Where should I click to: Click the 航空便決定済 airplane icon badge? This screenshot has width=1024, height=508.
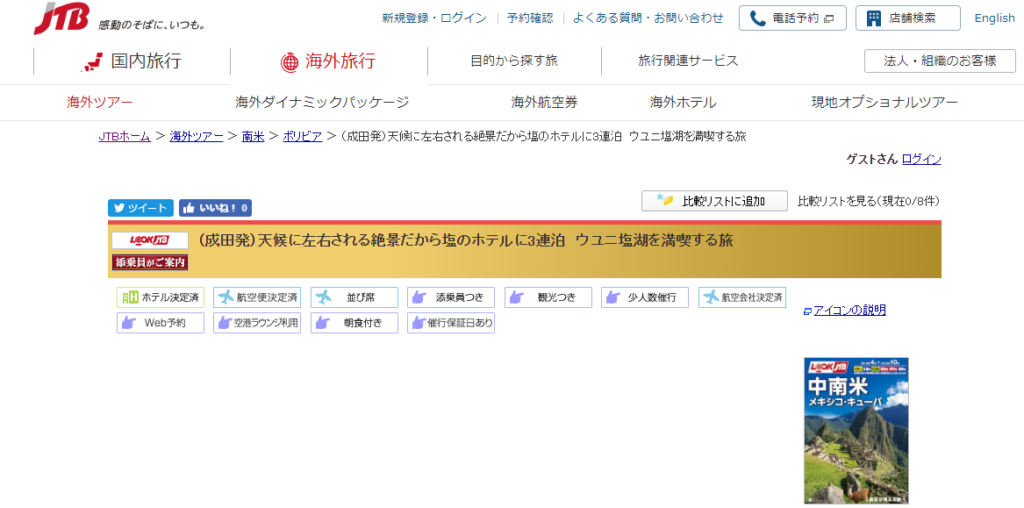[x=257, y=297]
